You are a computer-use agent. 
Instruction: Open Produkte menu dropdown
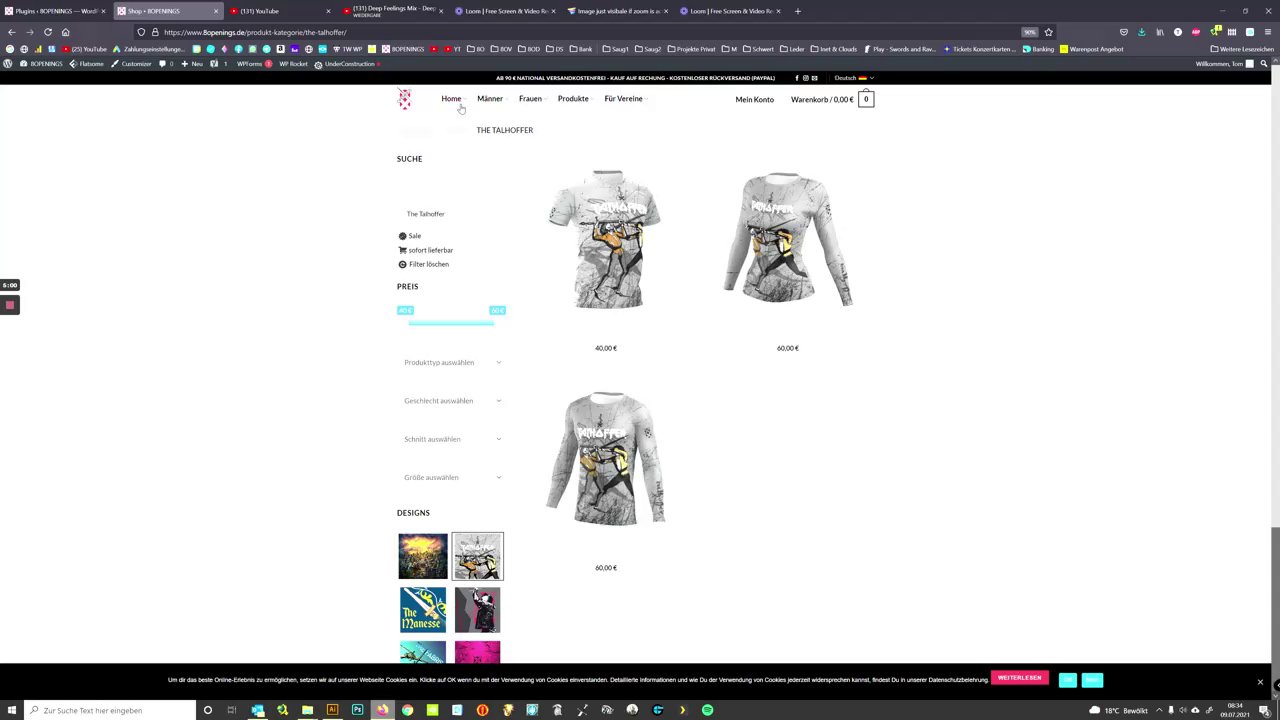tap(575, 99)
